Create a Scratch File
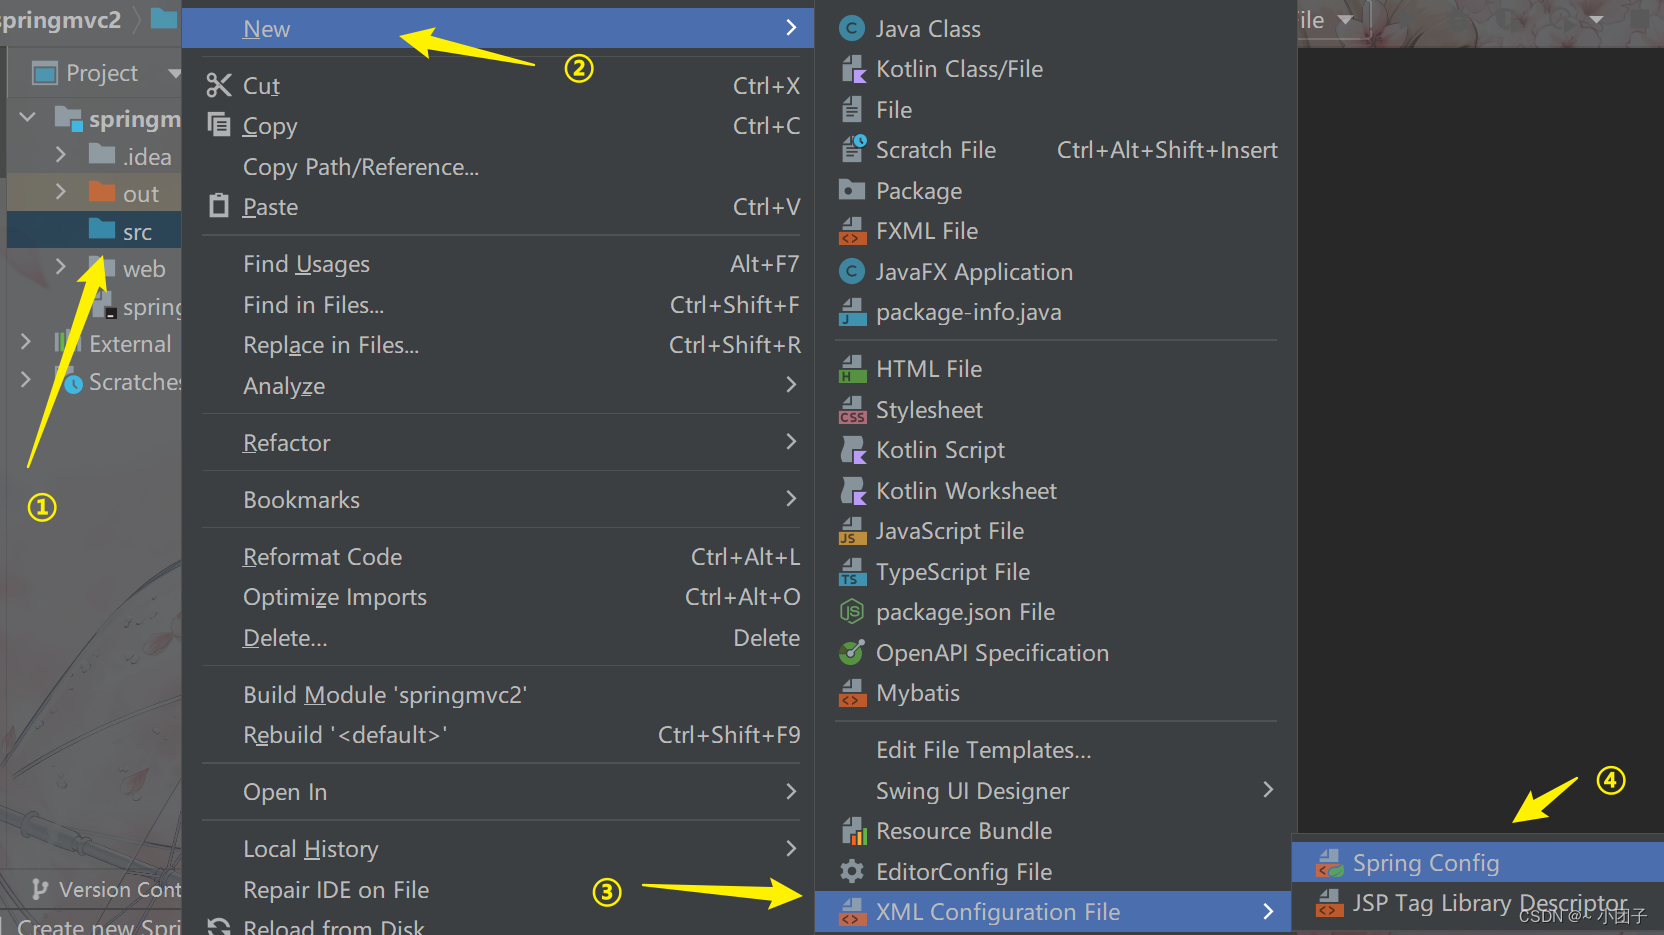Screen dimensions: 1664x935 (x=935, y=149)
